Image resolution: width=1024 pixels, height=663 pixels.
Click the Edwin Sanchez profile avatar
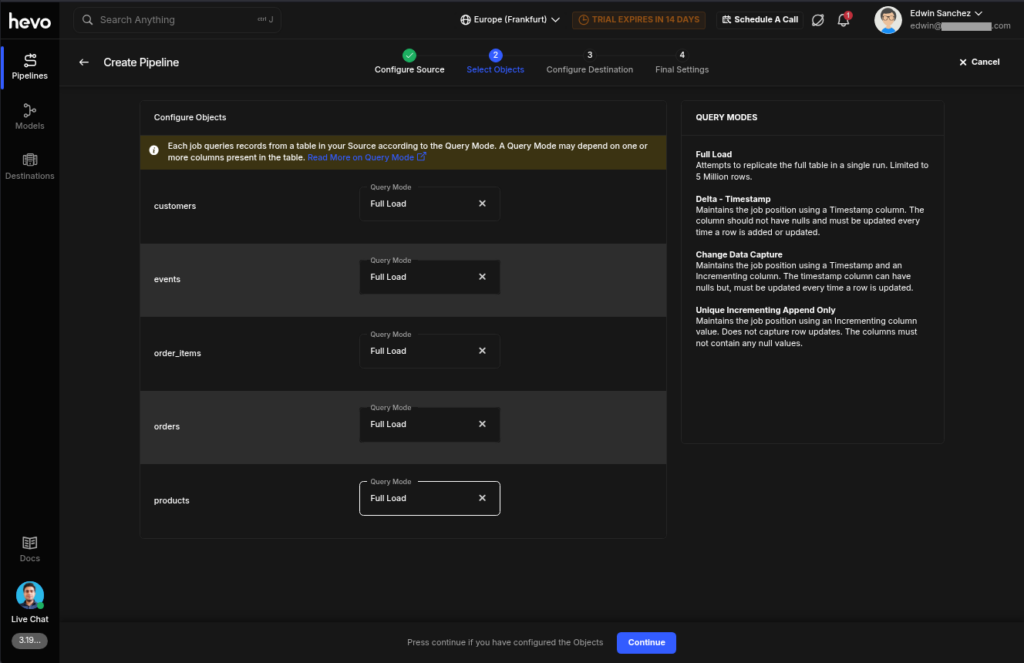tap(888, 20)
